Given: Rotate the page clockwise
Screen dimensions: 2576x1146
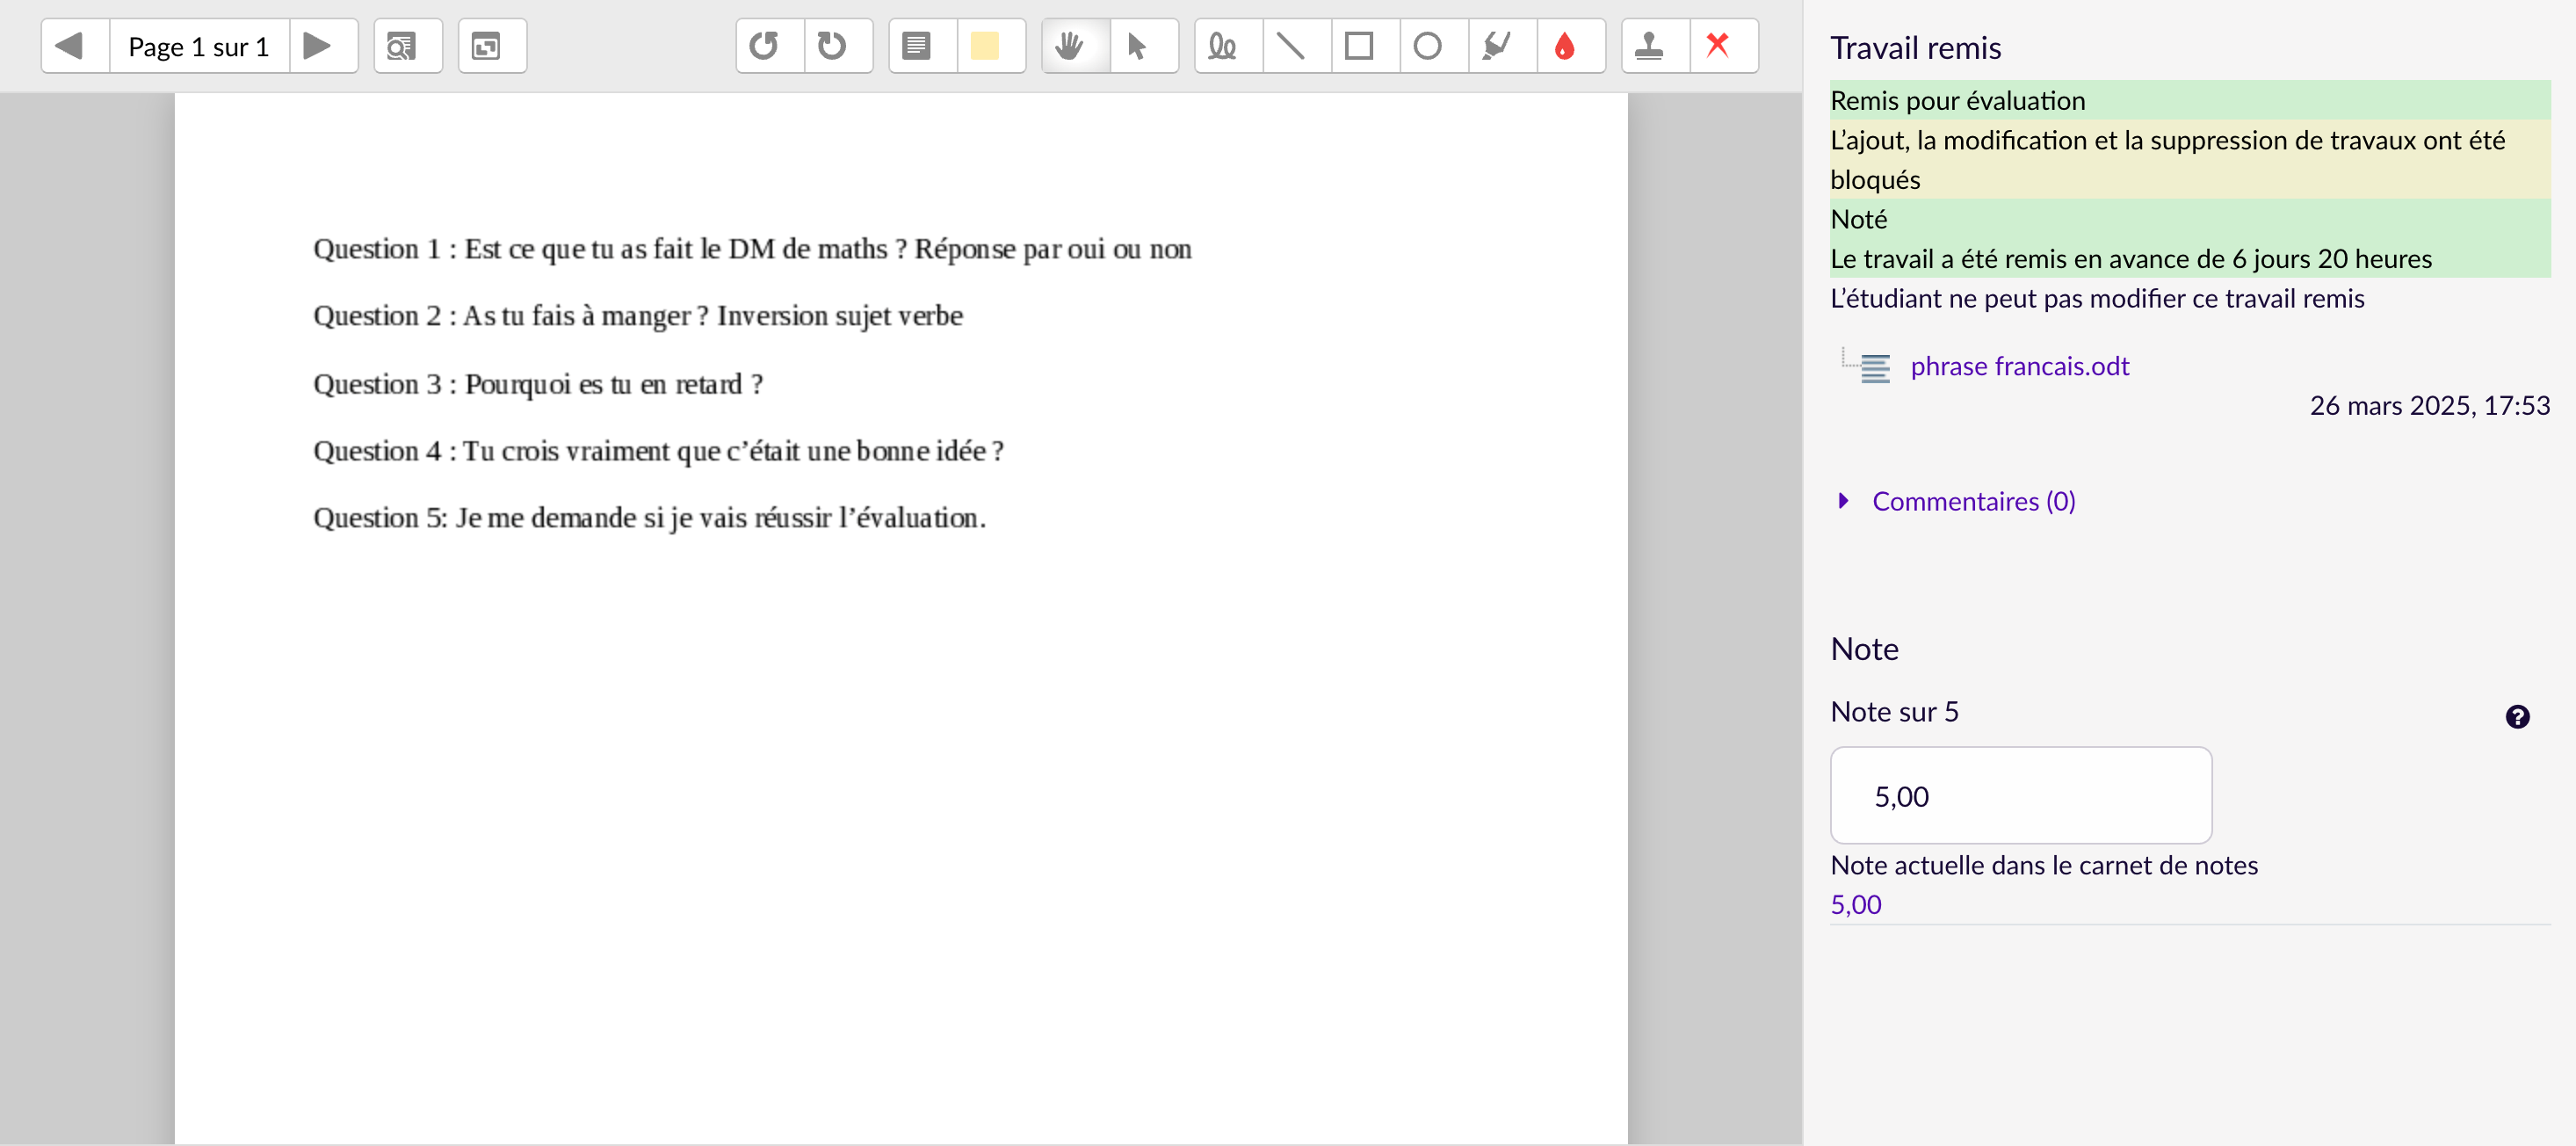Looking at the screenshot, I should click(x=832, y=46).
